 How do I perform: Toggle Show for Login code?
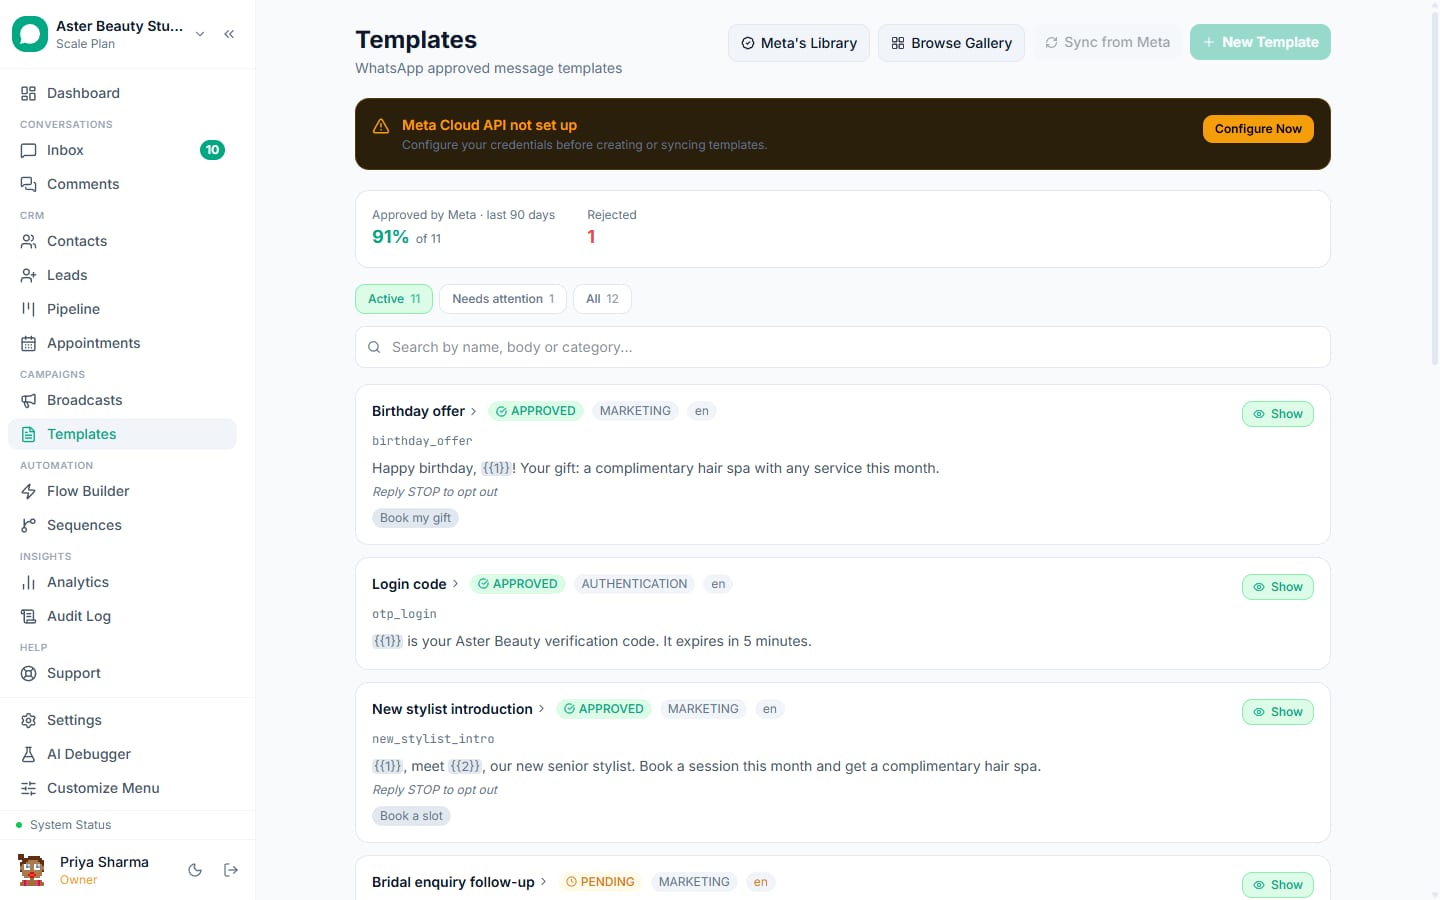click(x=1278, y=587)
